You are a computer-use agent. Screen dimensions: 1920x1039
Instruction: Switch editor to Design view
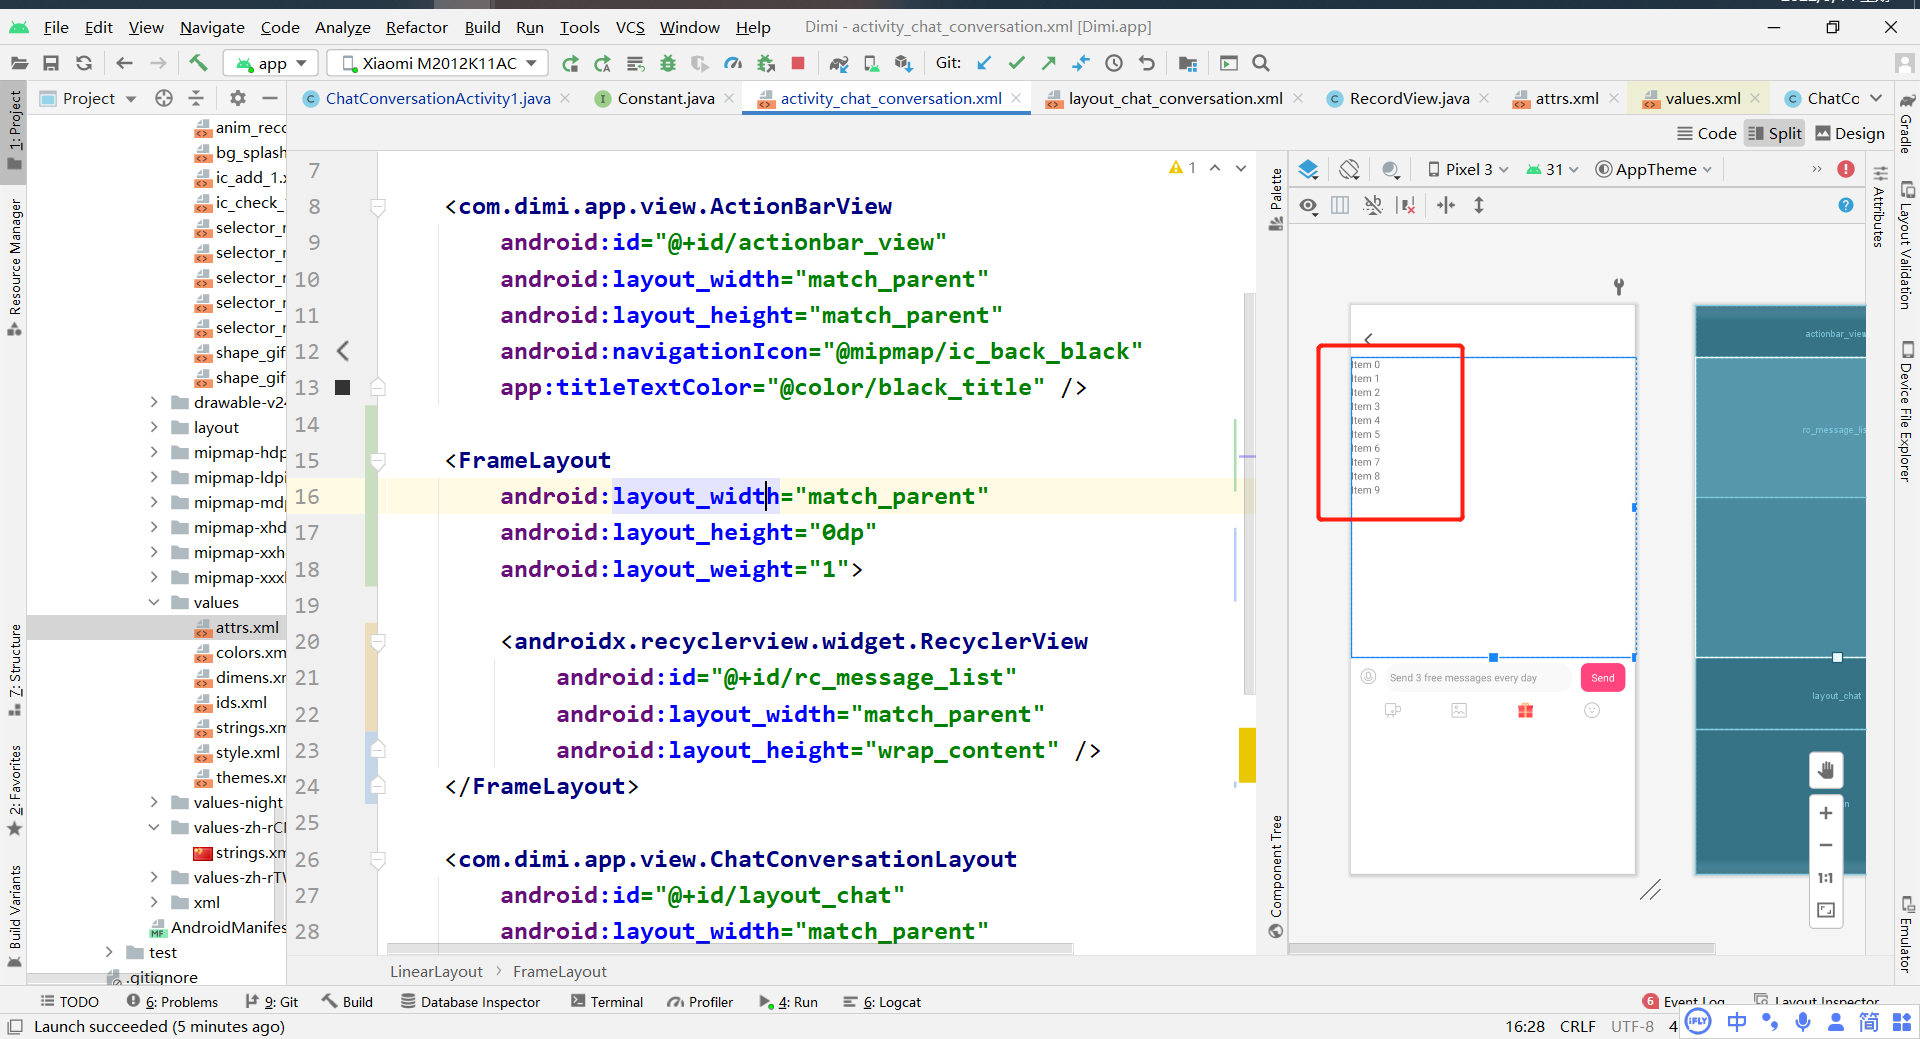(1850, 133)
